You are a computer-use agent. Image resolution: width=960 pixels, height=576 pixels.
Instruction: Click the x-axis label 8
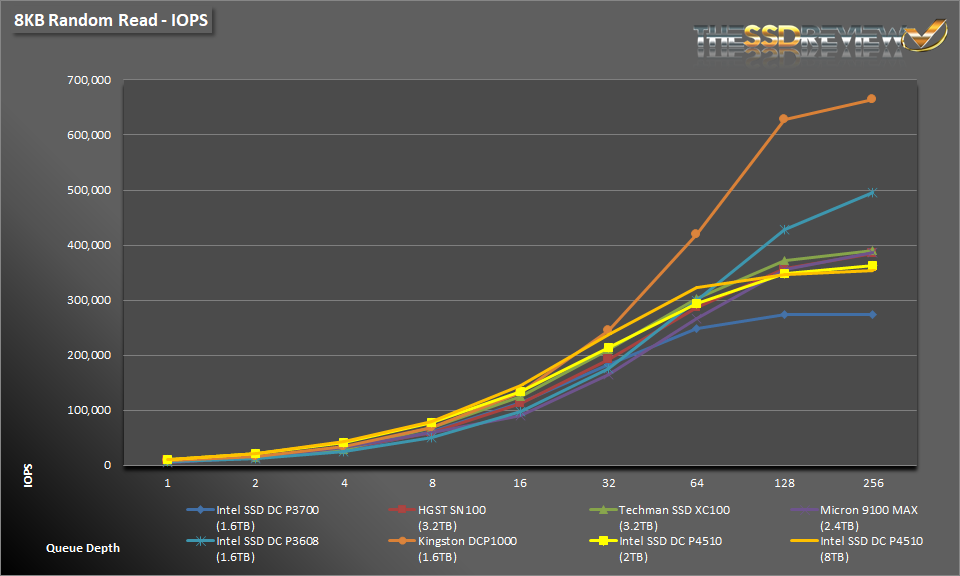click(432, 483)
